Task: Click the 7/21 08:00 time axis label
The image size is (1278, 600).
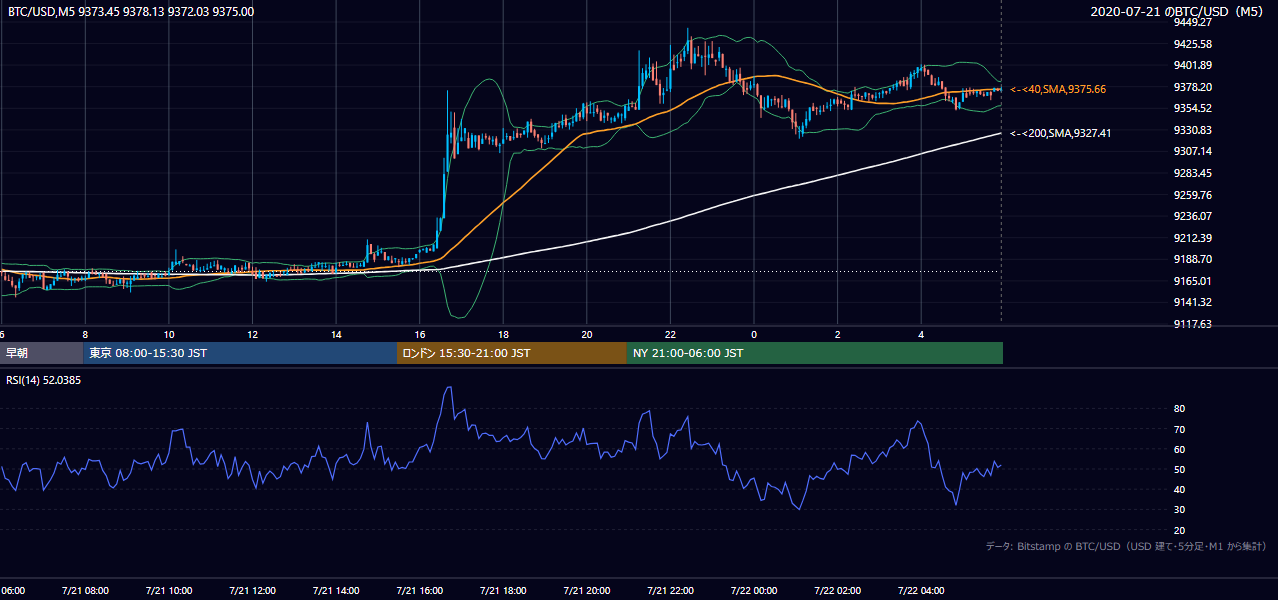Action: pos(85,590)
